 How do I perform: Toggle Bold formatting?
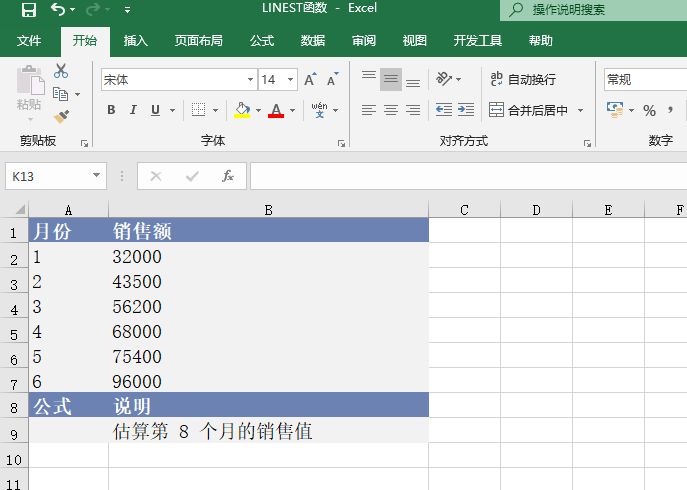(111, 110)
